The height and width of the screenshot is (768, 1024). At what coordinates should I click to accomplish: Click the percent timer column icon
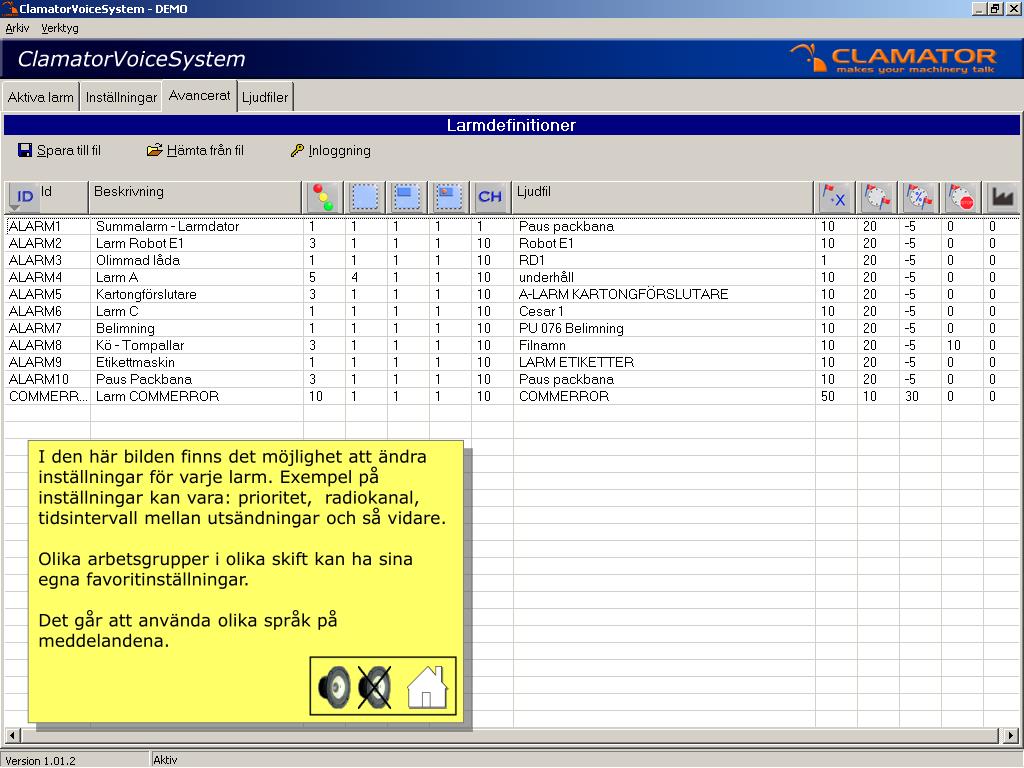click(x=919, y=197)
